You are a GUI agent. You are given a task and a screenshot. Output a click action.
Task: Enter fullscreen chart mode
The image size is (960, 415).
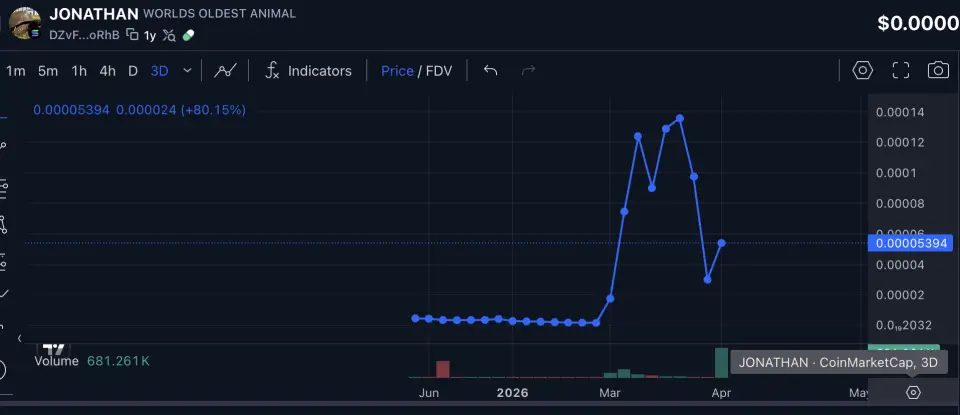[900, 70]
